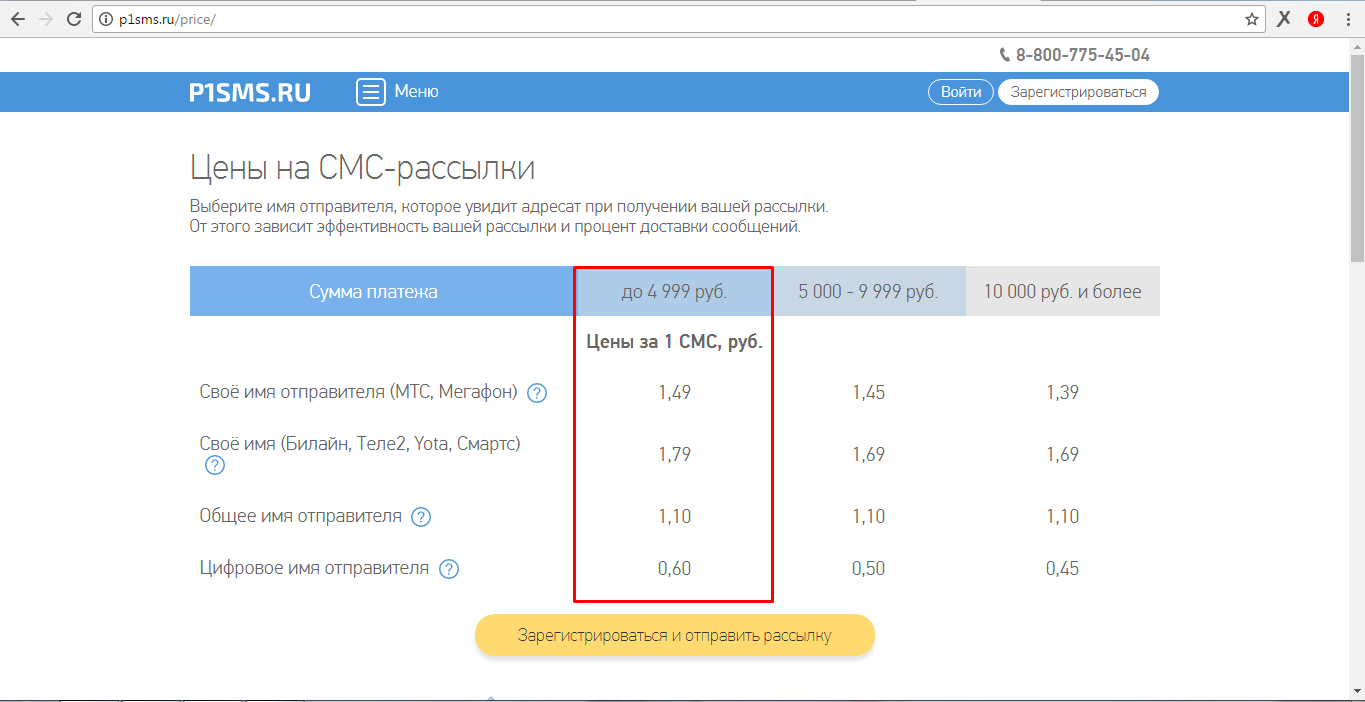Viewport: 1365px width, 702px height.
Task: Click the 'Цены за 1 СМС, руб.' caption
Action: point(674,343)
